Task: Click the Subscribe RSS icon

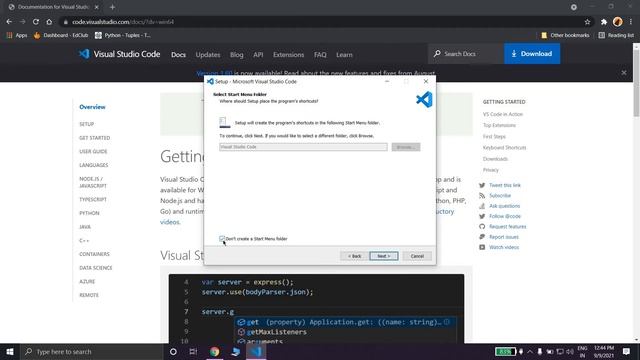Action: [482, 196]
